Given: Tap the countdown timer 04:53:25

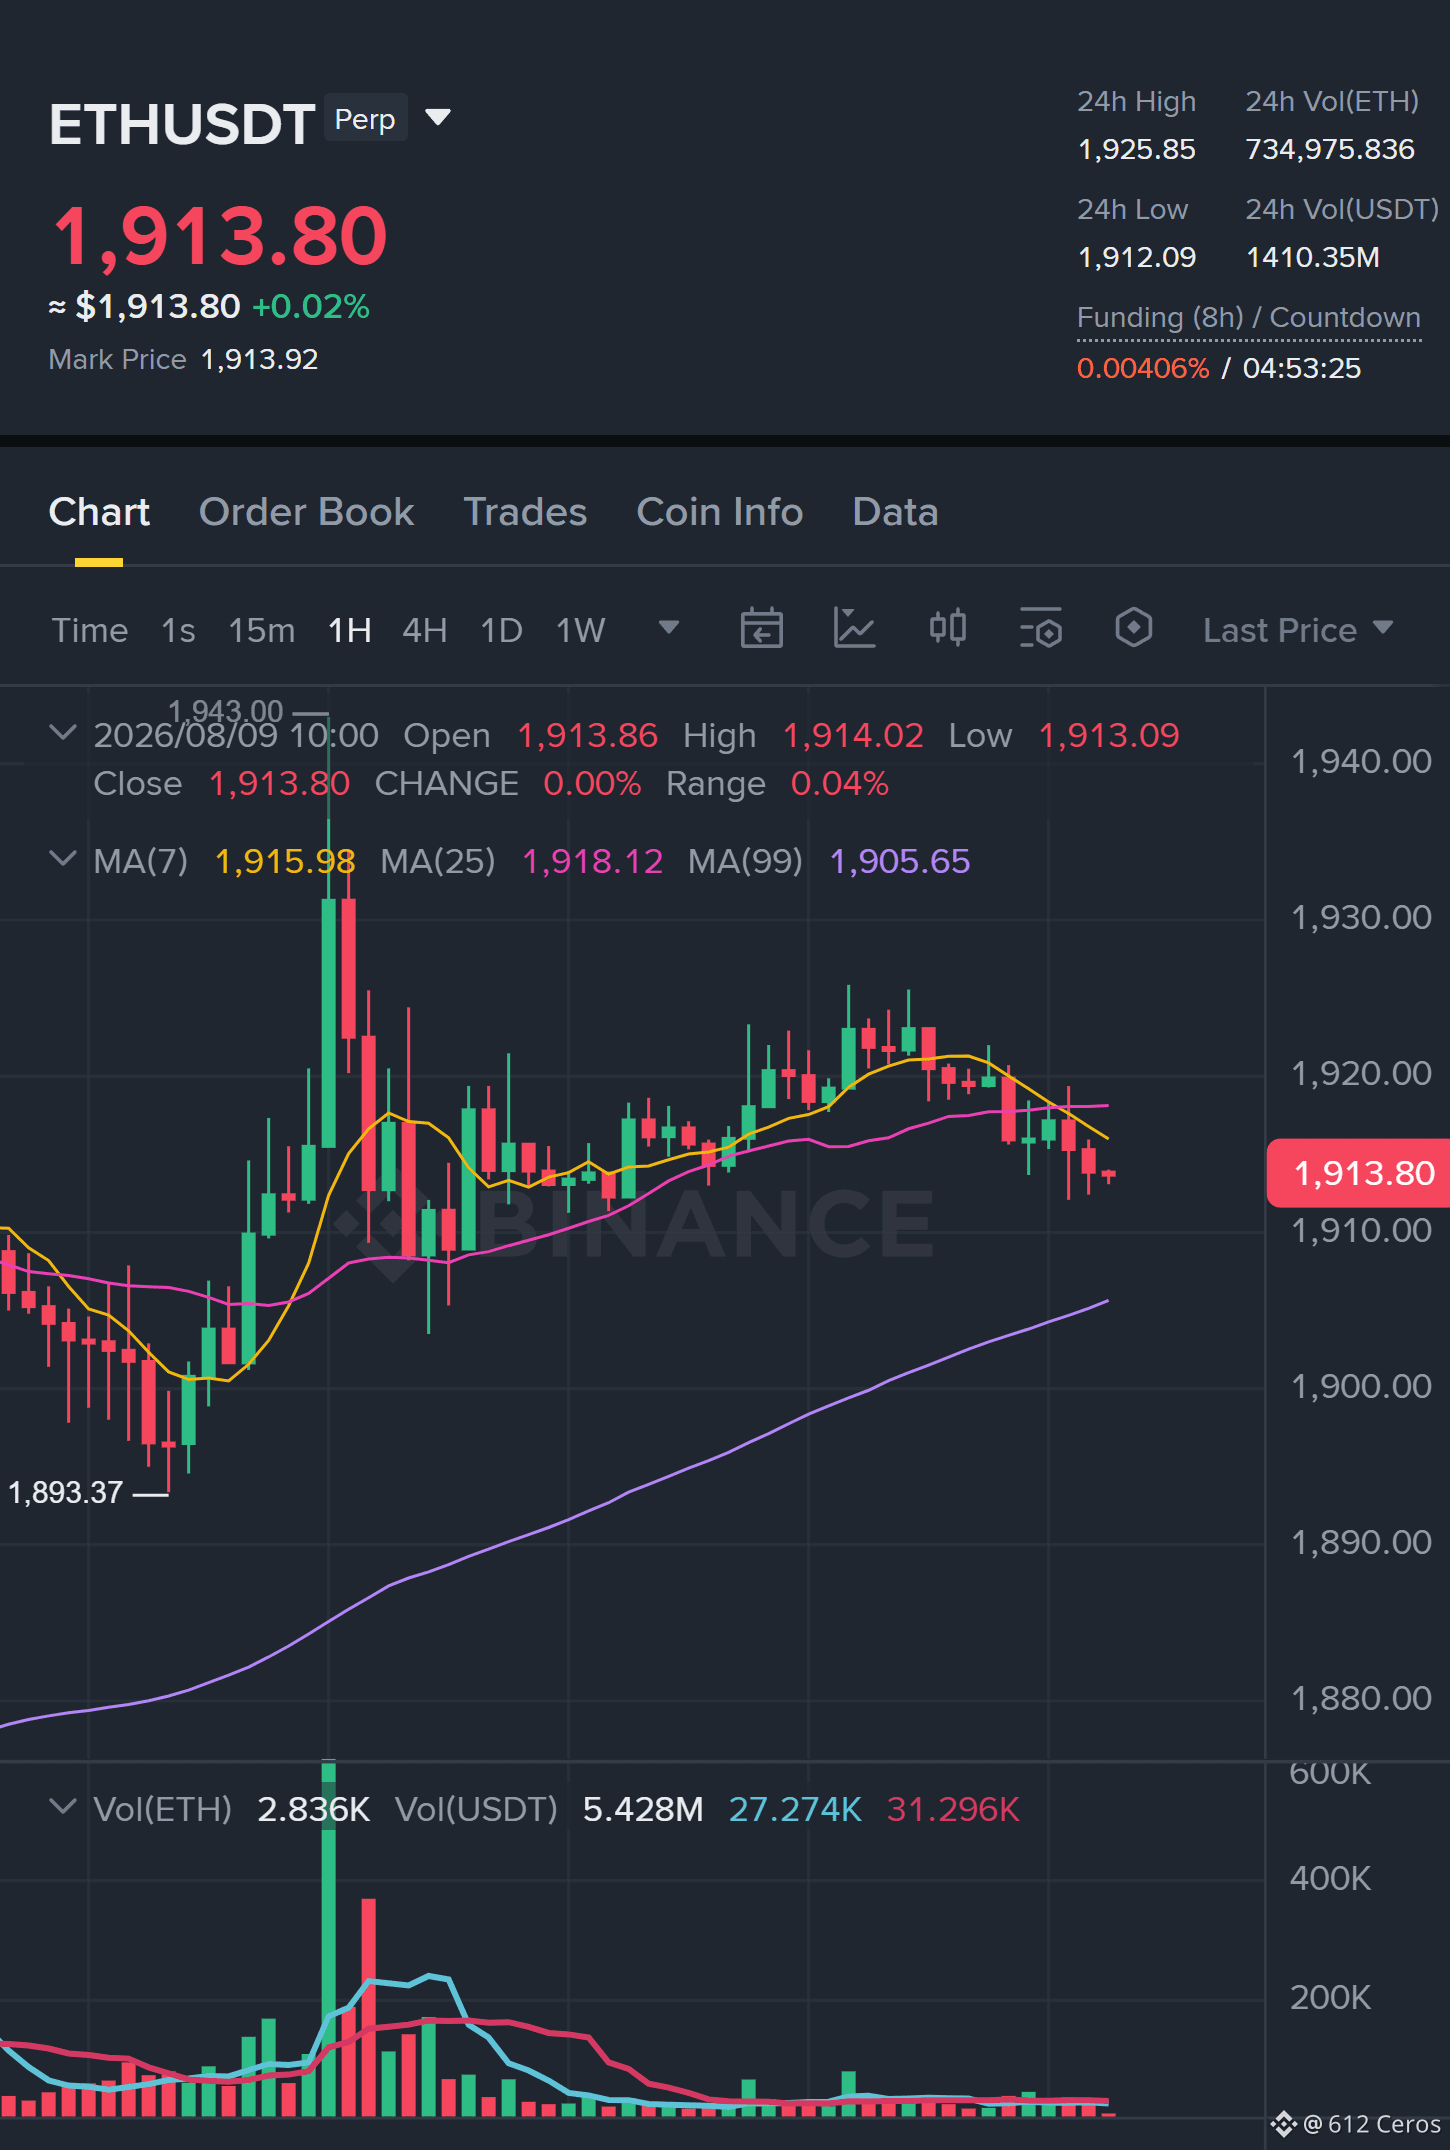Looking at the screenshot, I should (x=1302, y=368).
